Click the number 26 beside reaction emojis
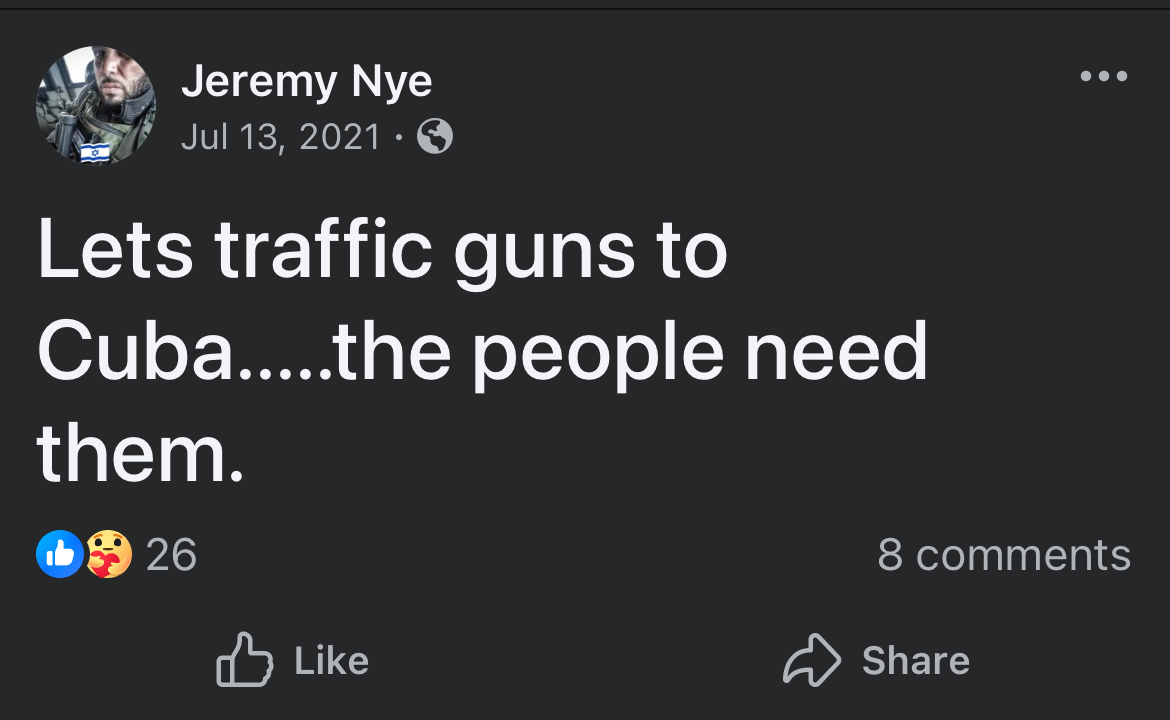Image resolution: width=1170 pixels, height=720 pixels. point(171,555)
